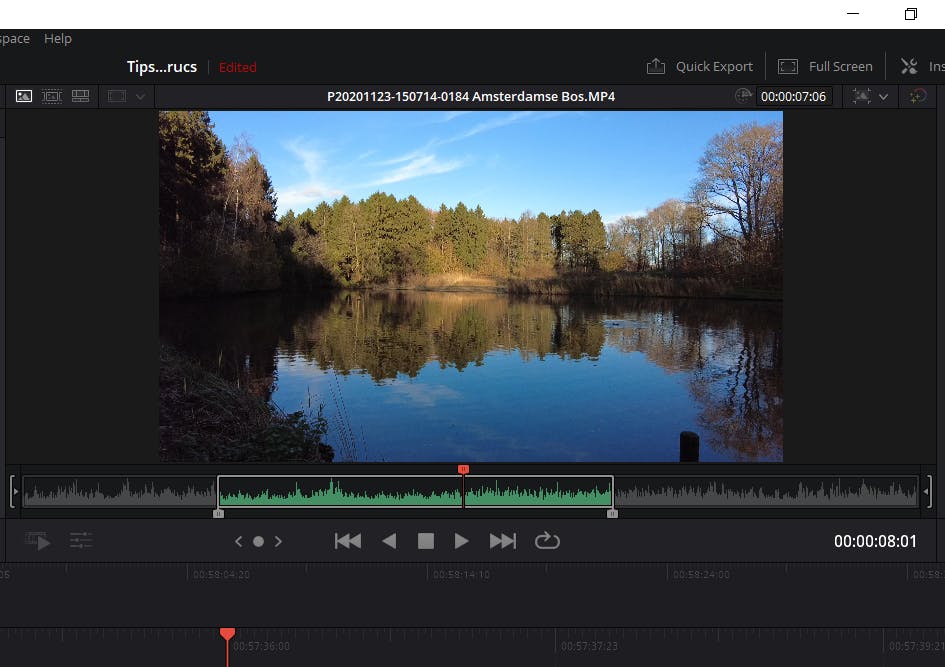Click the right bracket at scrubber end
945x667 pixels.
[x=928, y=492]
